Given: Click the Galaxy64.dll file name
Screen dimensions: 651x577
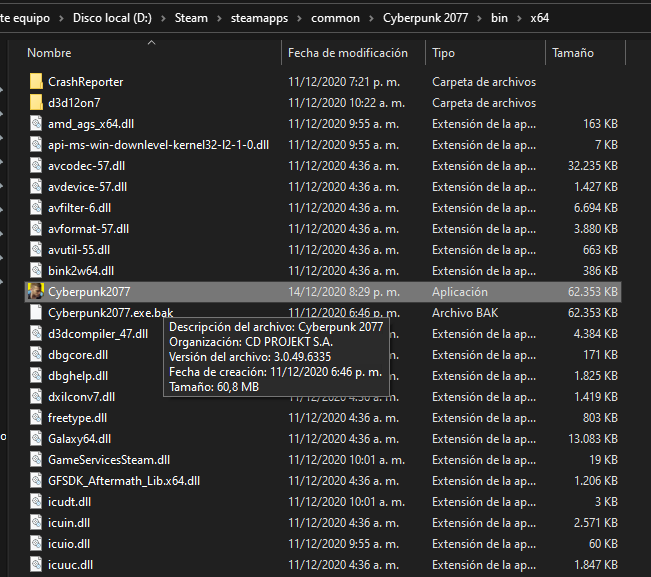Looking at the screenshot, I should pyautogui.click(x=79, y=439).
